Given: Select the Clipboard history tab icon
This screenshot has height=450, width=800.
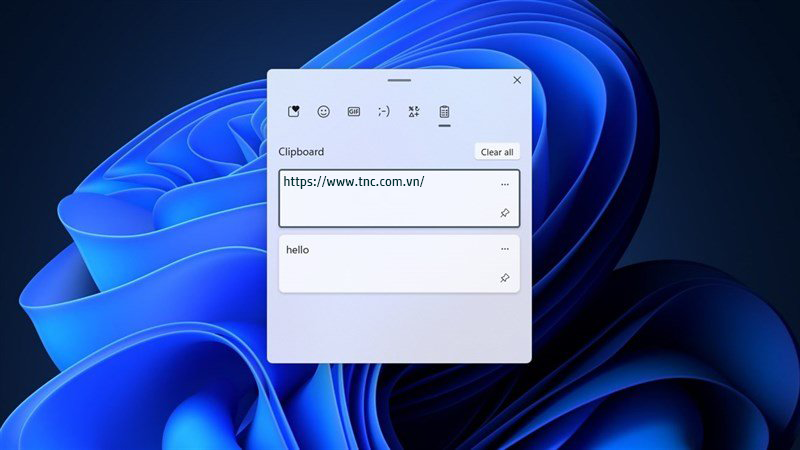Looking at the screenshot, I should point(444,111).
